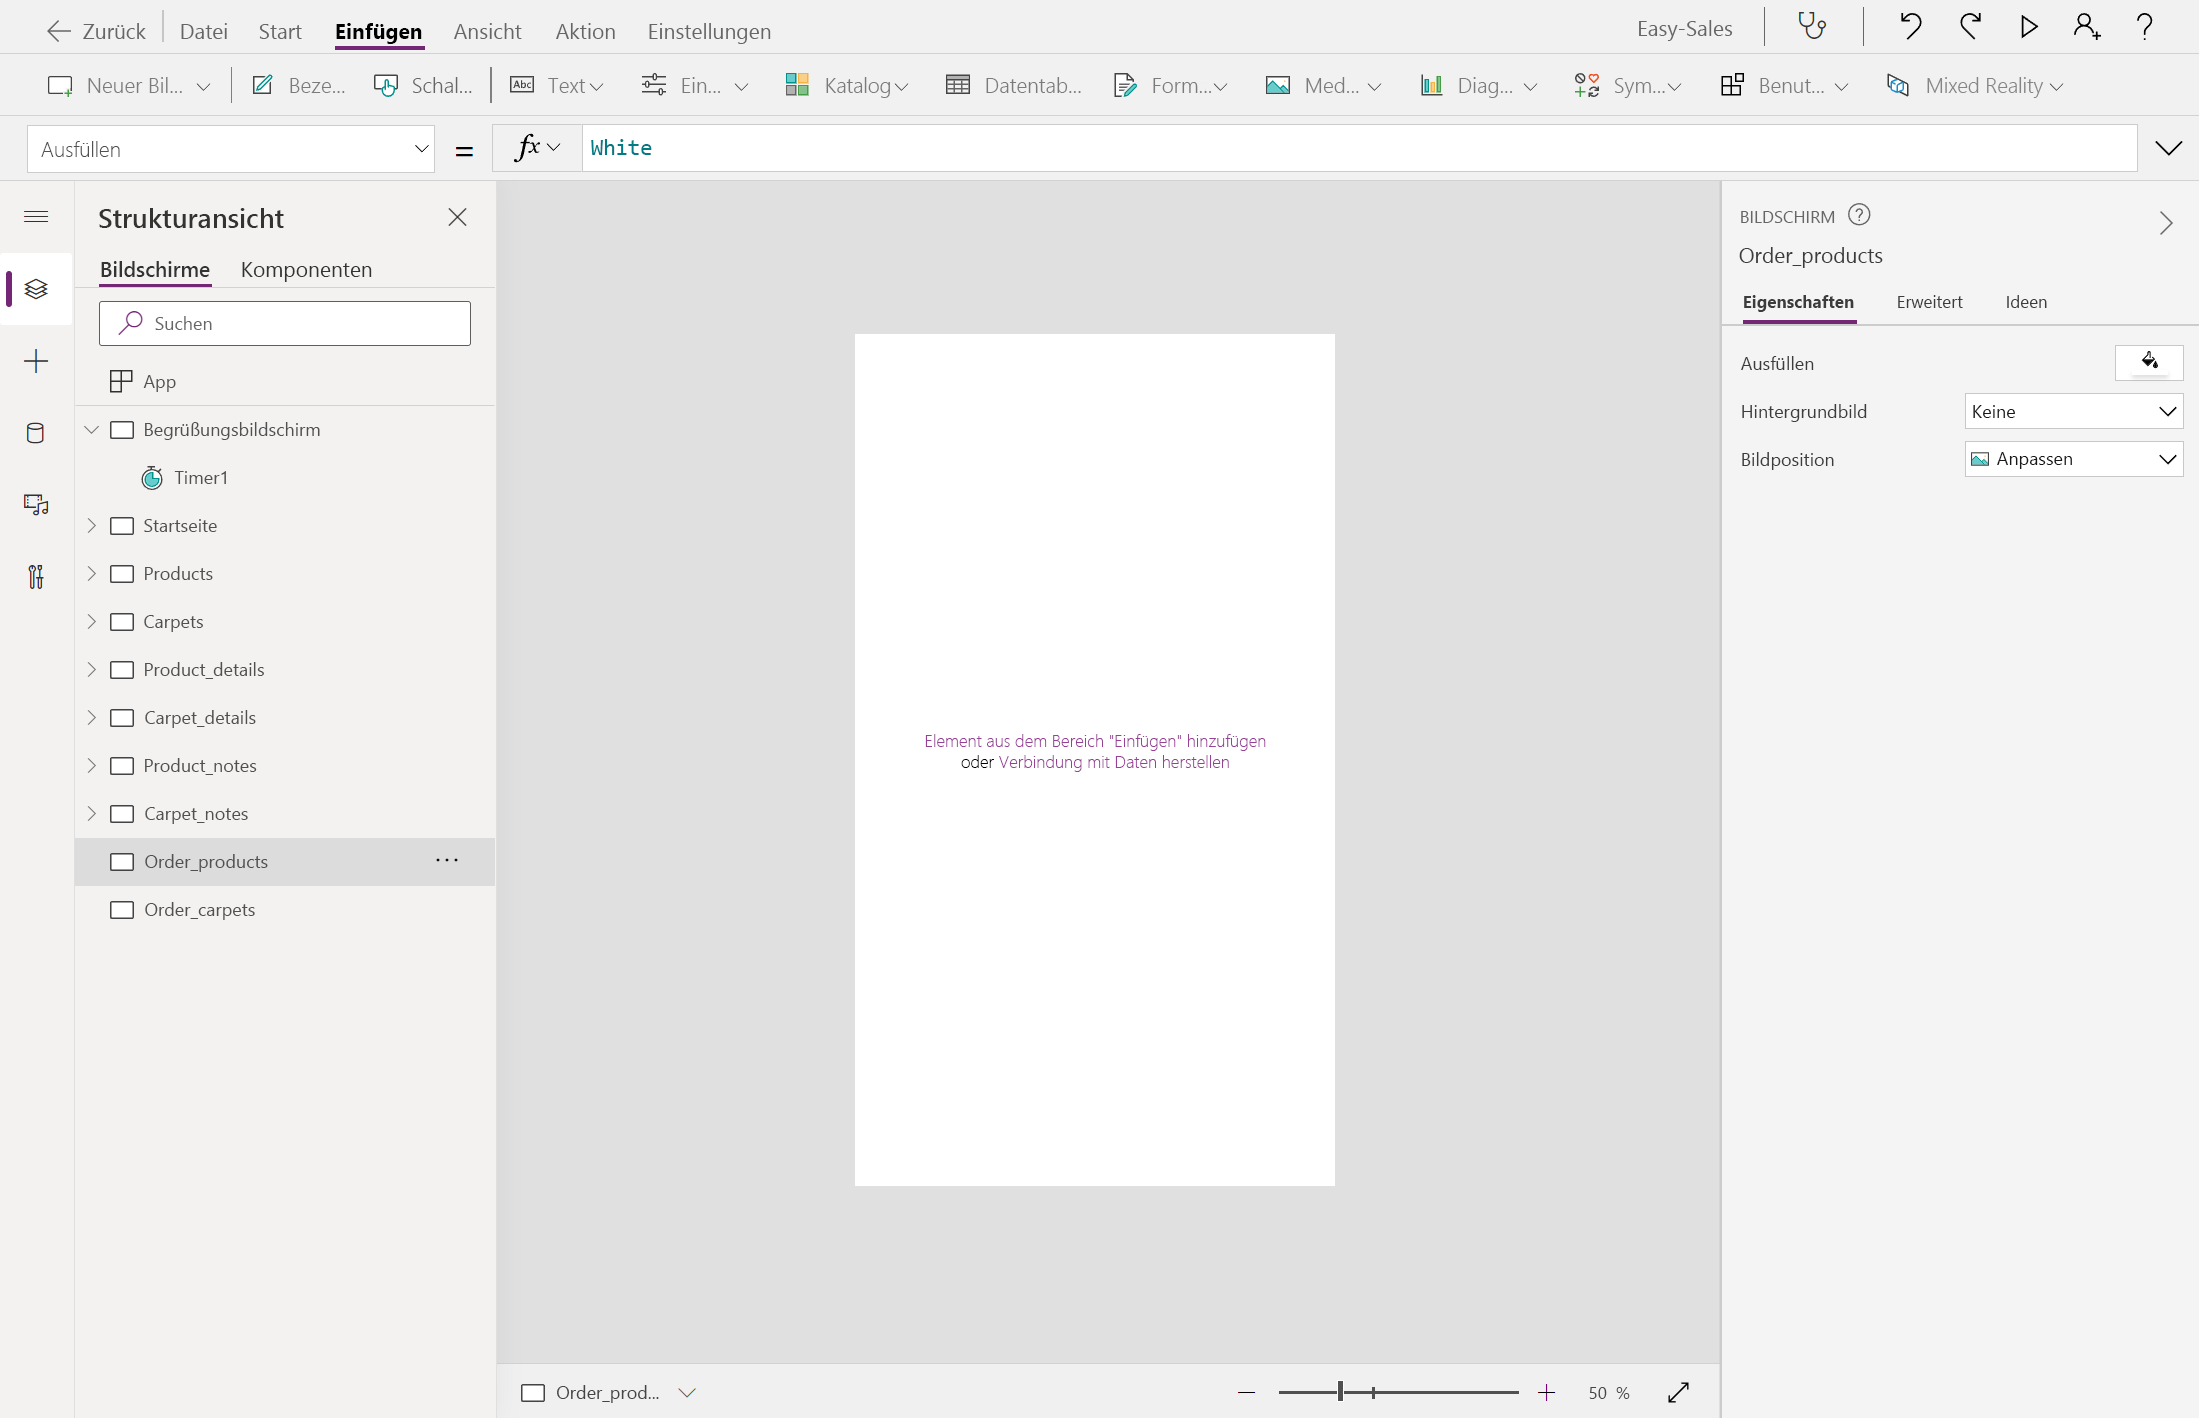
Task: Preview the app with Play icon
Action: point(2028,27)
